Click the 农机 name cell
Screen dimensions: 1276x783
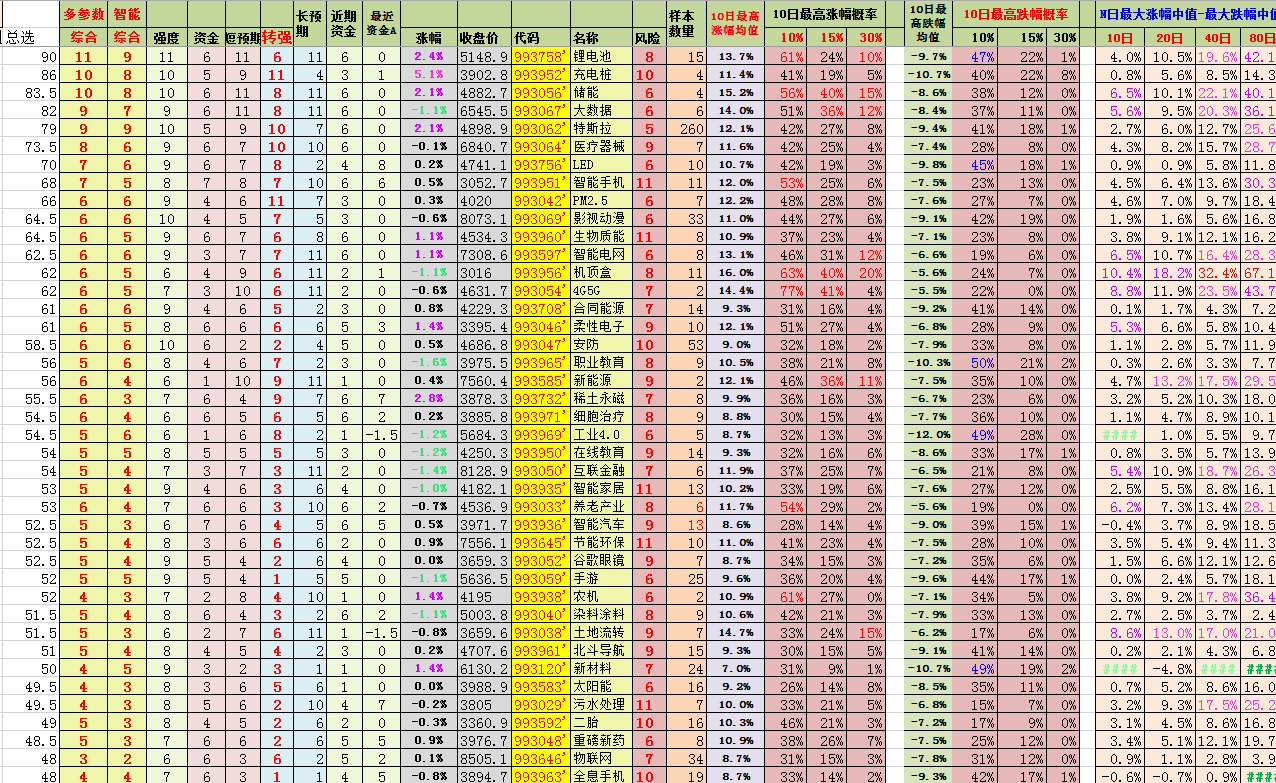pyautogui.click(x=602, y=597)
